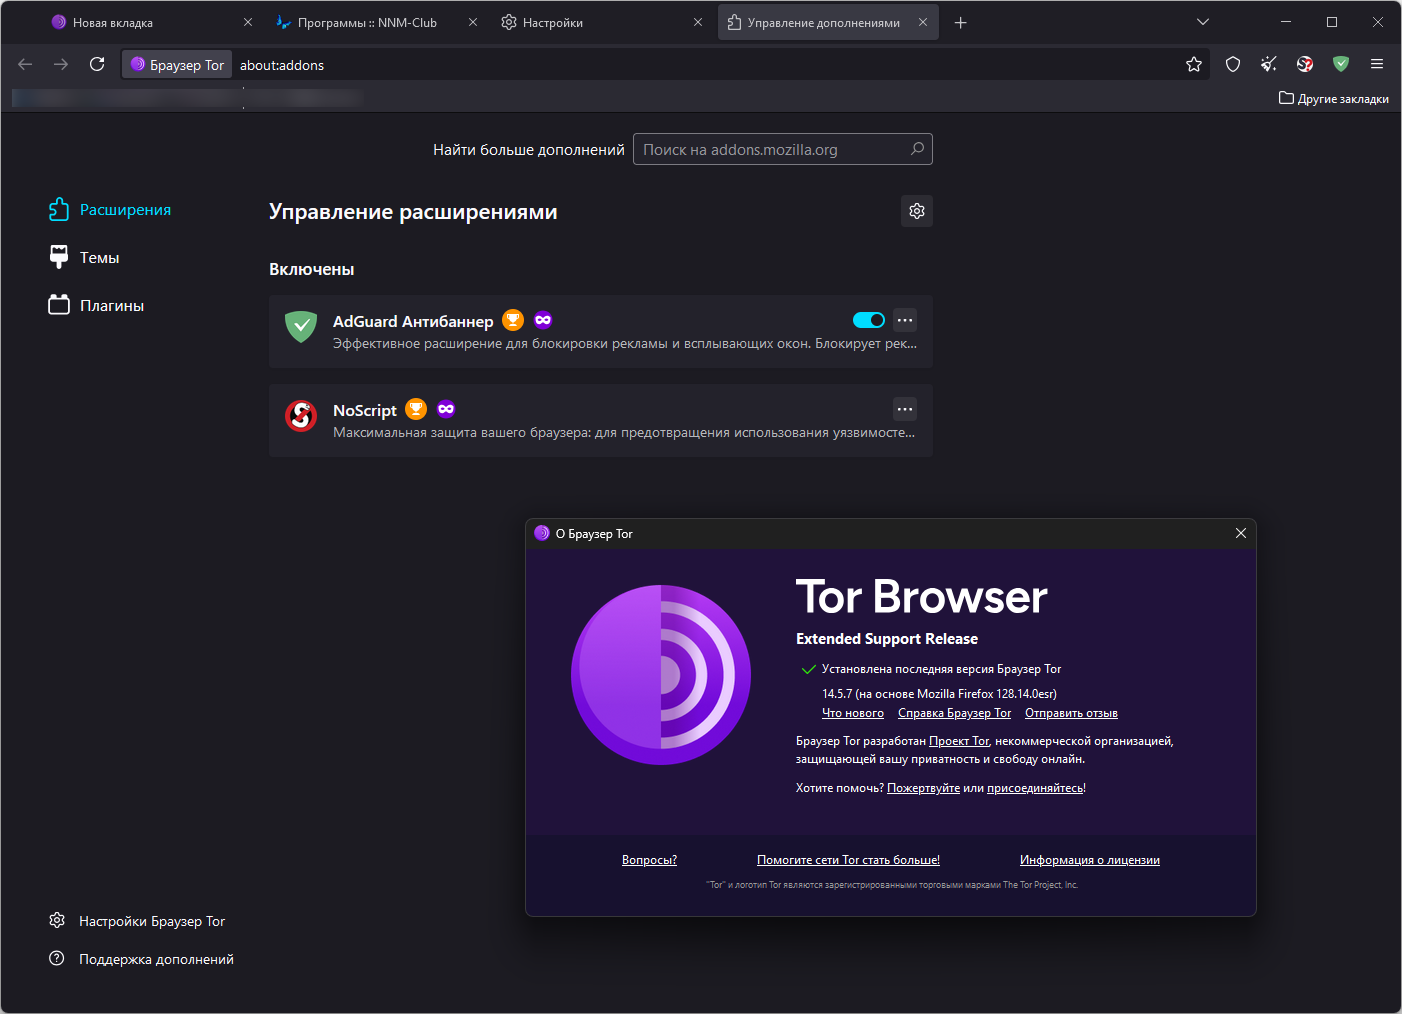Disable the AdGuard Антибаннер toggle

pos(869,320)
